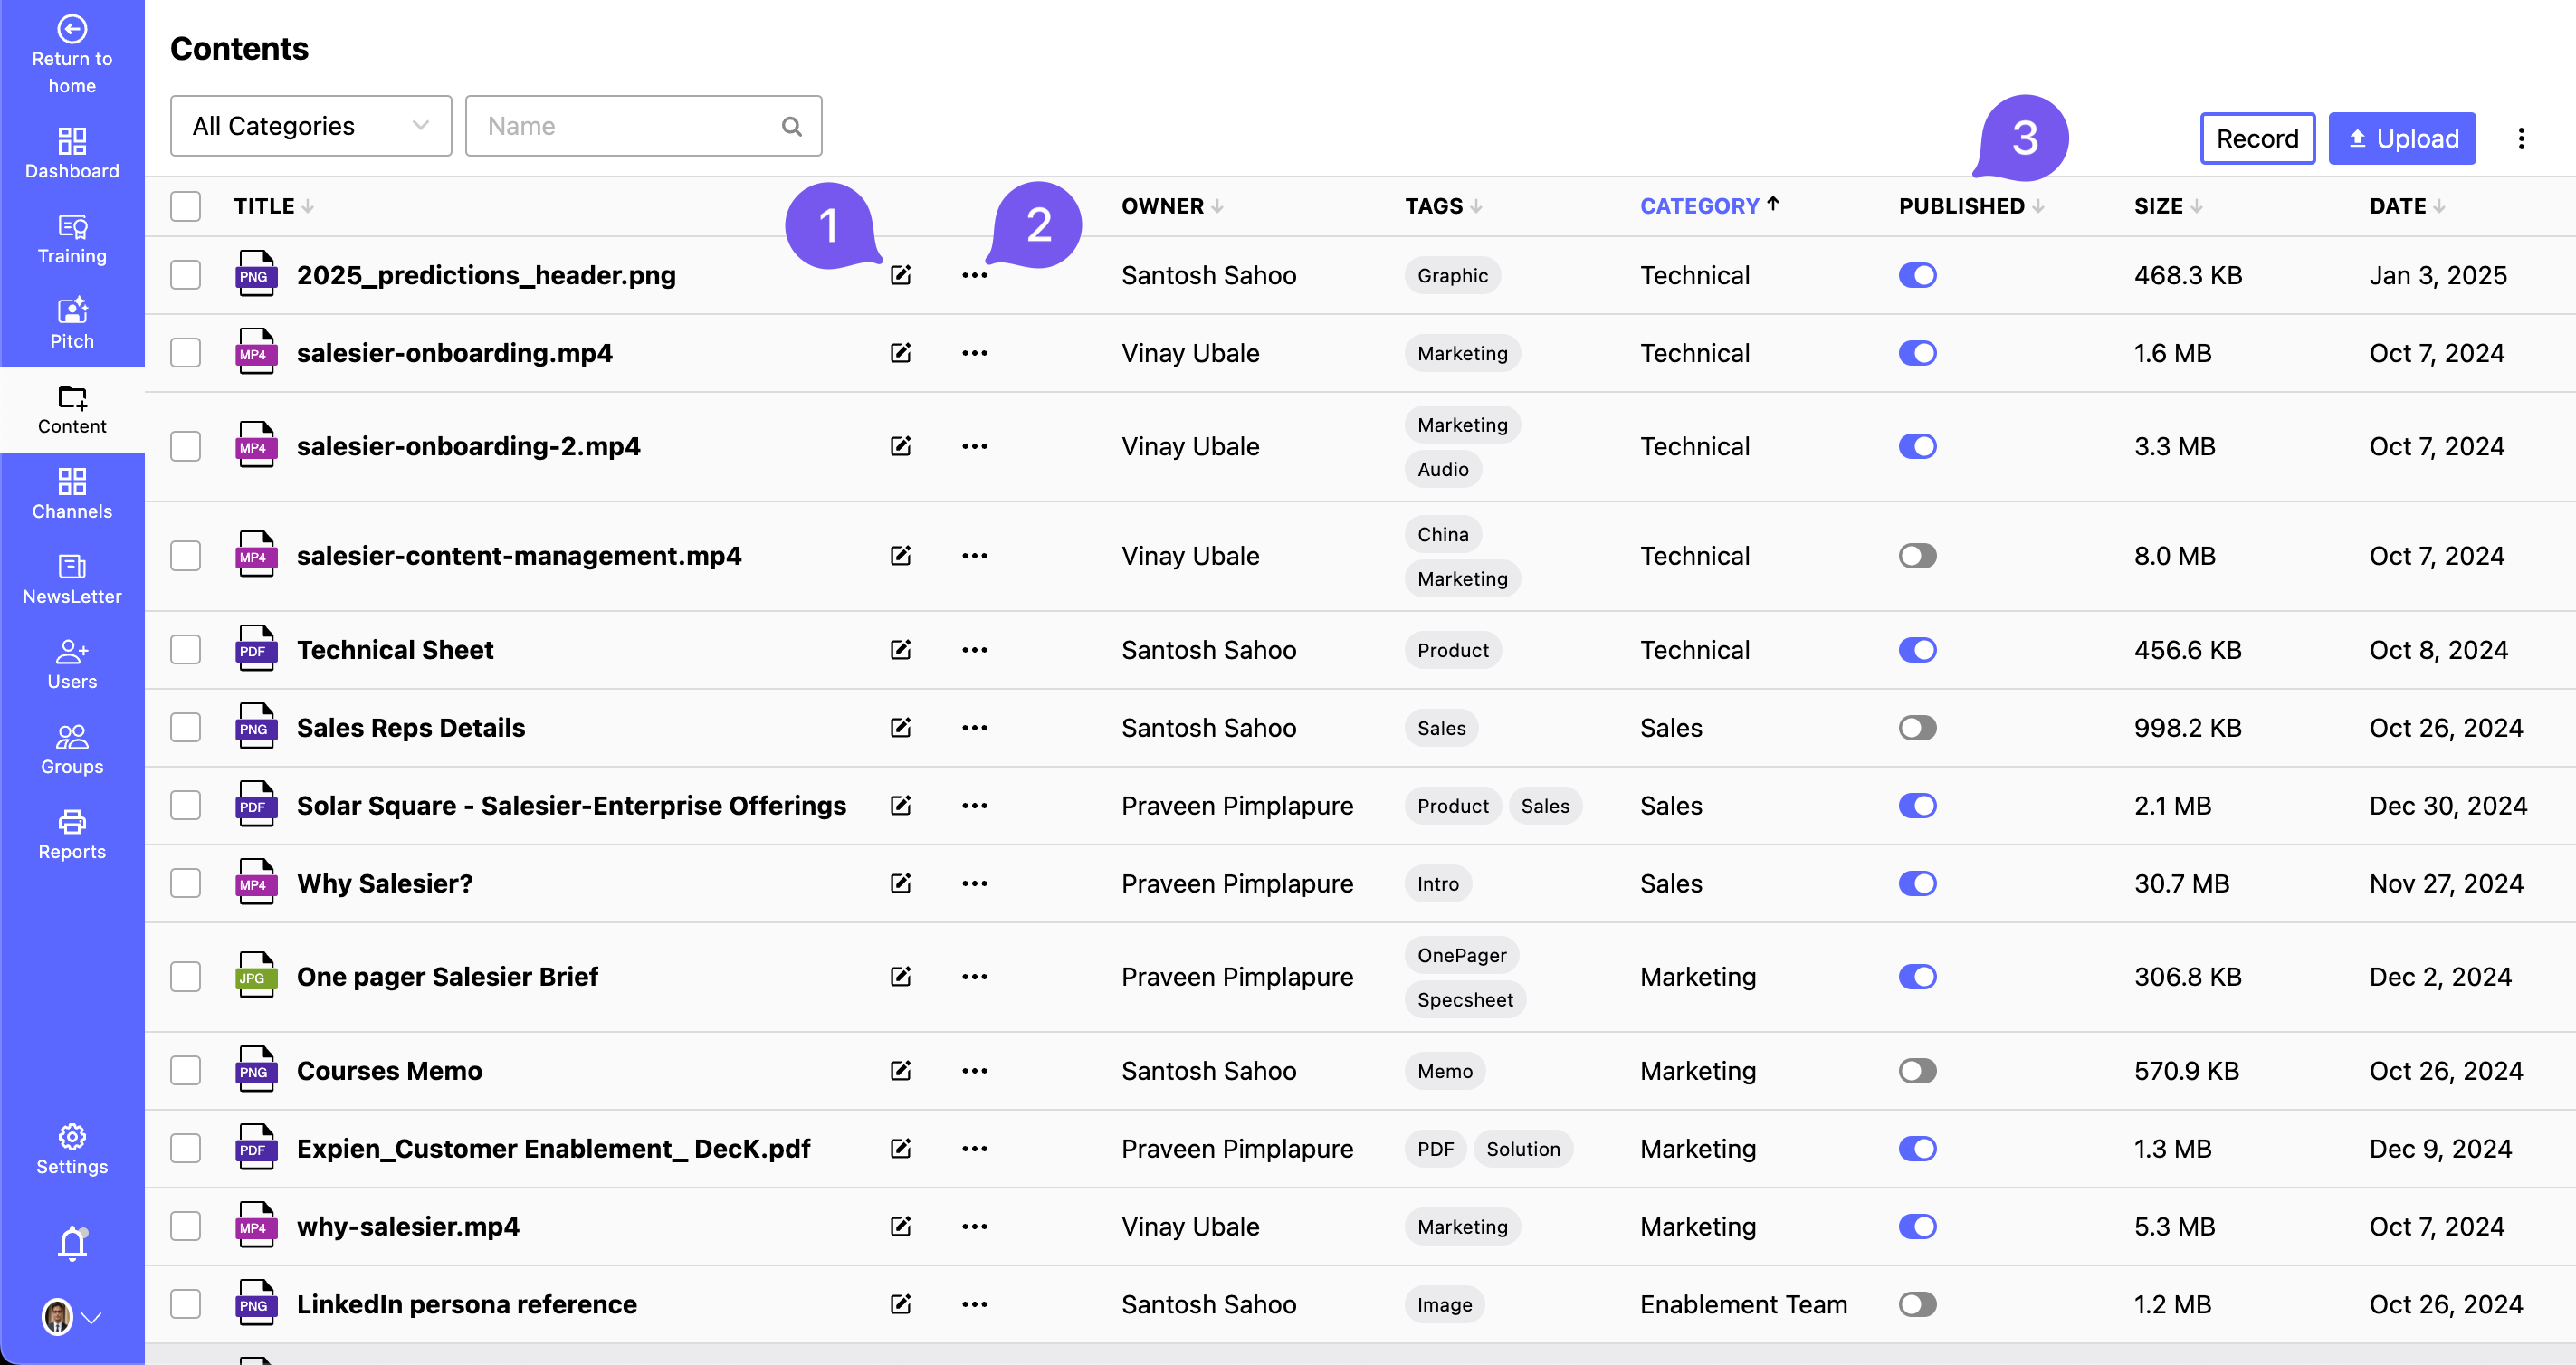
Task: Click the Upload button
Action: coord(2401,138)
